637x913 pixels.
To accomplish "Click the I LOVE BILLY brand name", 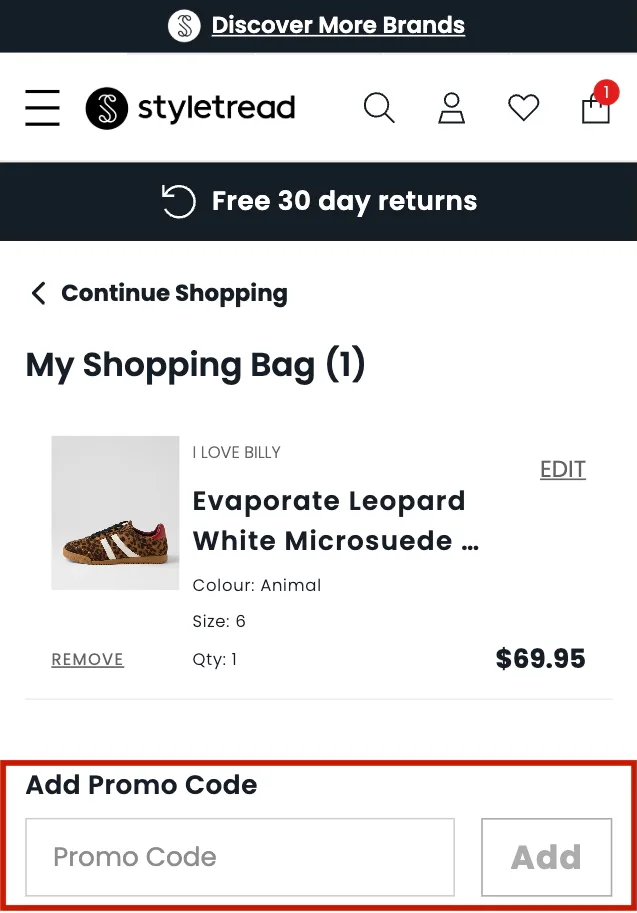I will (x=237, y=452).
